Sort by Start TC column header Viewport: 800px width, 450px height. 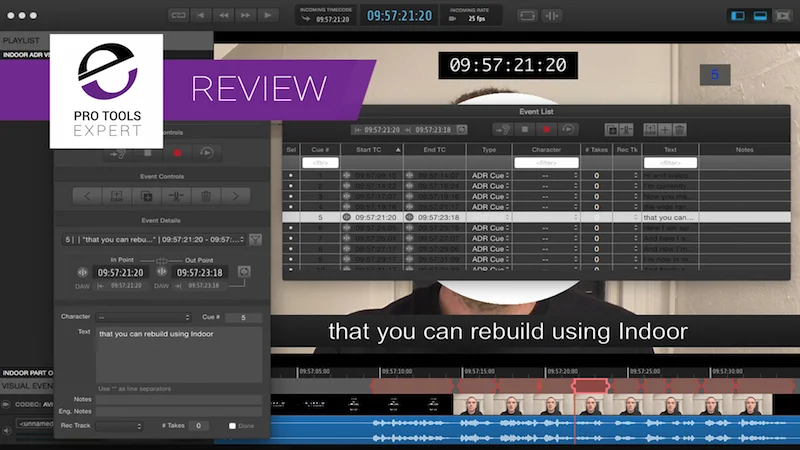[x=372, y=149]
